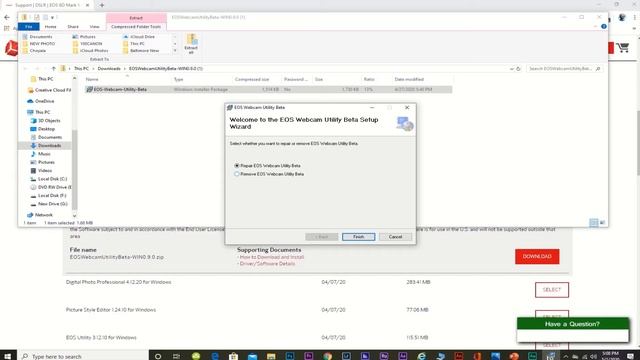Open DVD RW Drive in the sidebar
Screen dimensions: 640x360
pyautogui.click(x=51, y=187)
